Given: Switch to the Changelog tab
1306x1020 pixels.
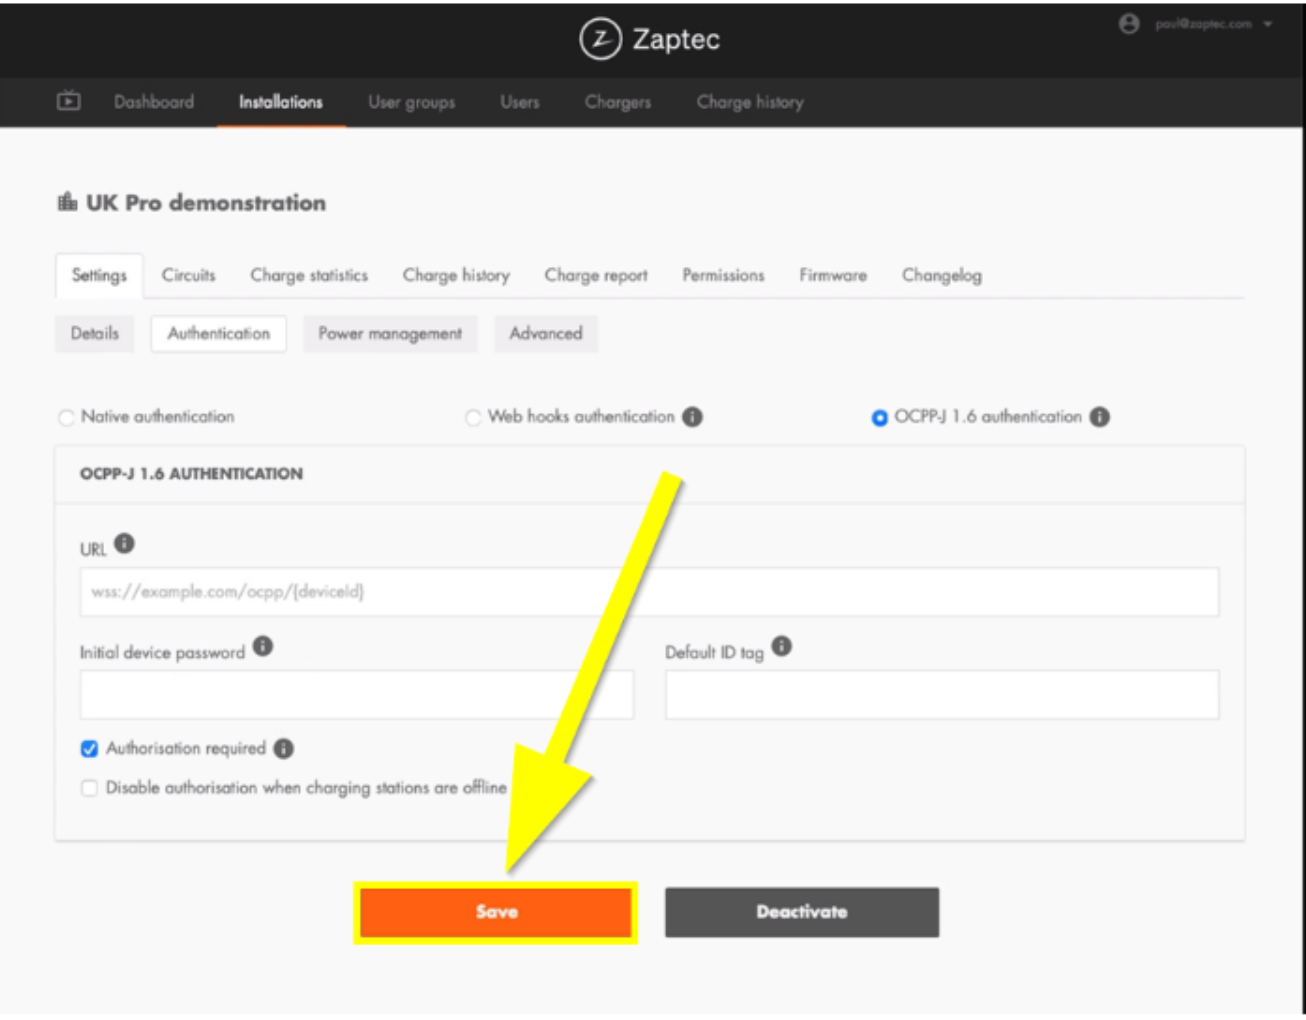Looking at the screenshot, I should point(942,275).
